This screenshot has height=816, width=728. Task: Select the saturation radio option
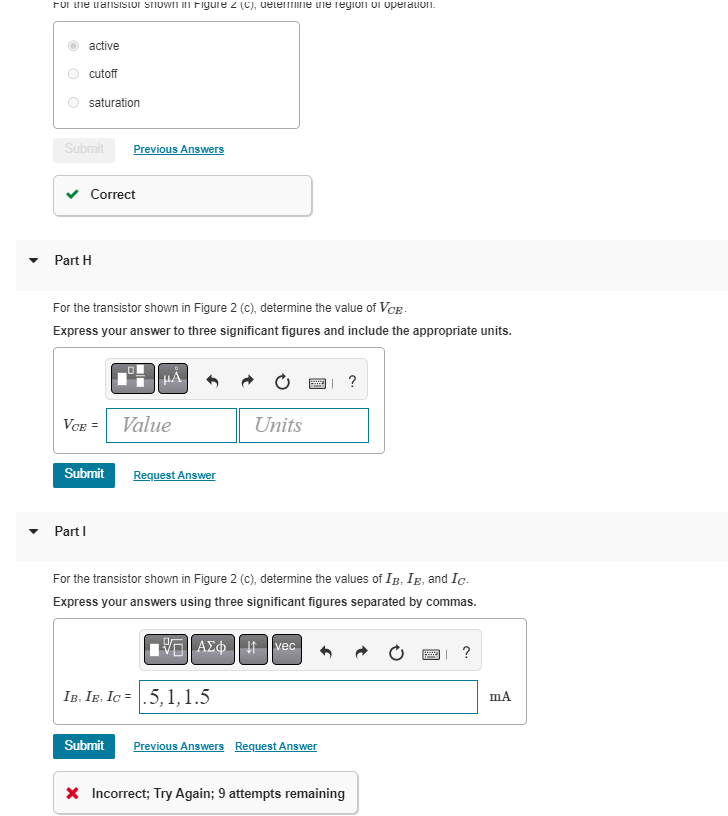[x=73, y=103]
